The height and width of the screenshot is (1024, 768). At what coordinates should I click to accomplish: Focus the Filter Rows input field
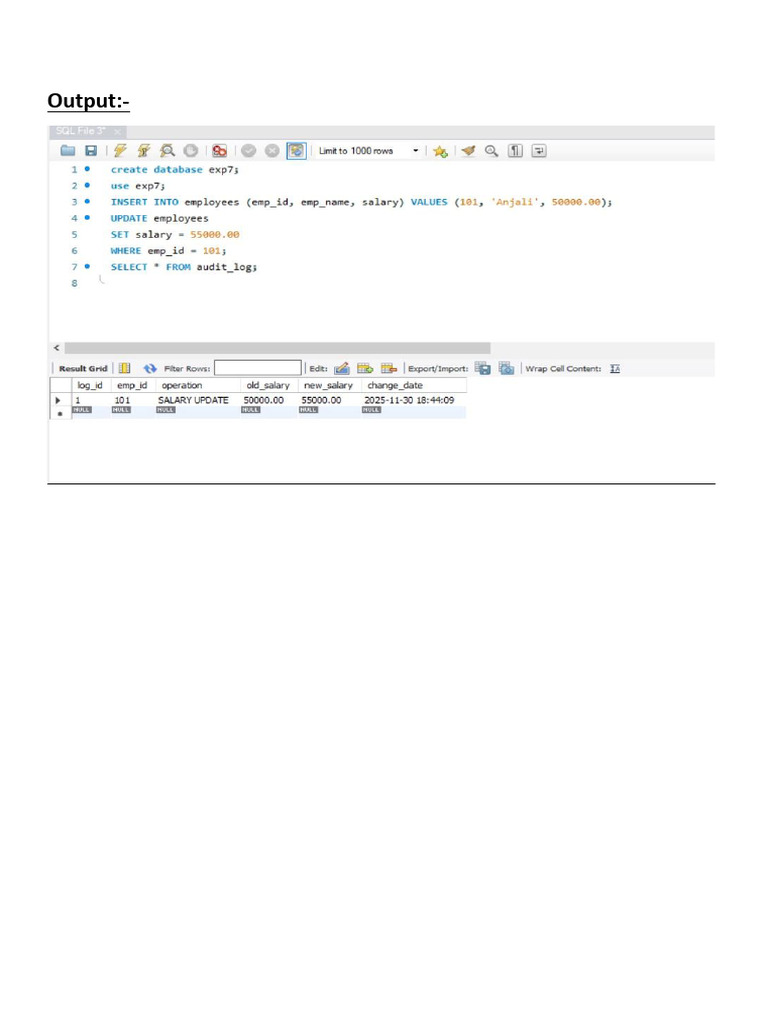(258, 368)
